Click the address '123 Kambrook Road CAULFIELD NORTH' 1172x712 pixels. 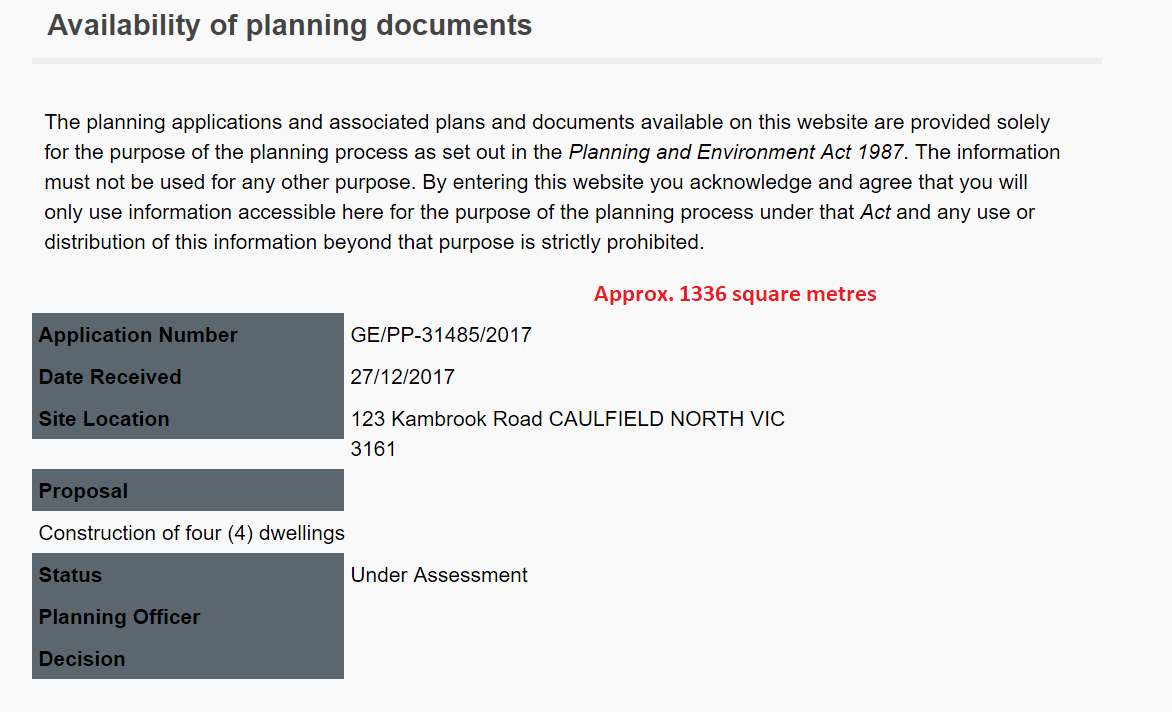(x=567, y=419)
